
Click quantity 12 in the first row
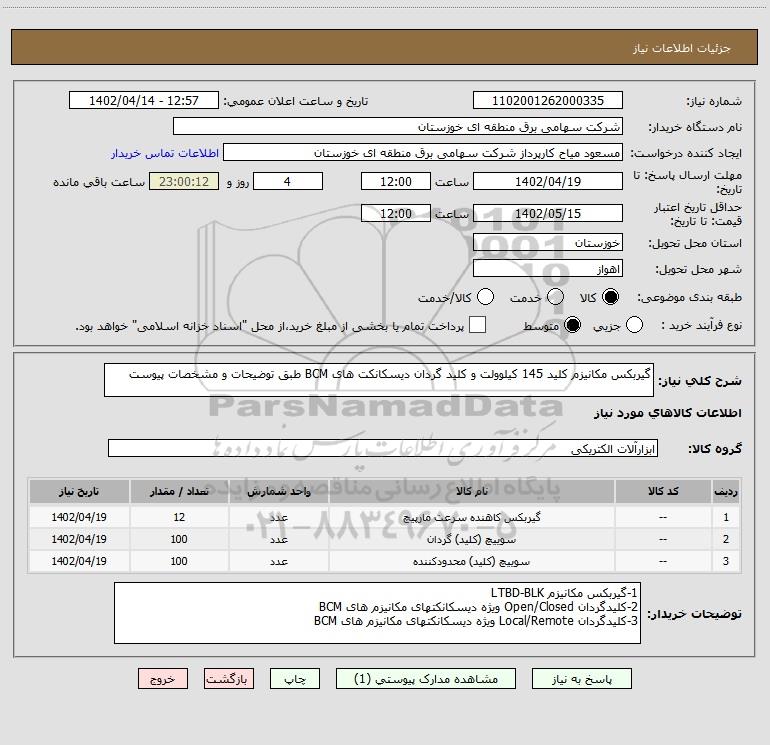(x=179, y=517)
